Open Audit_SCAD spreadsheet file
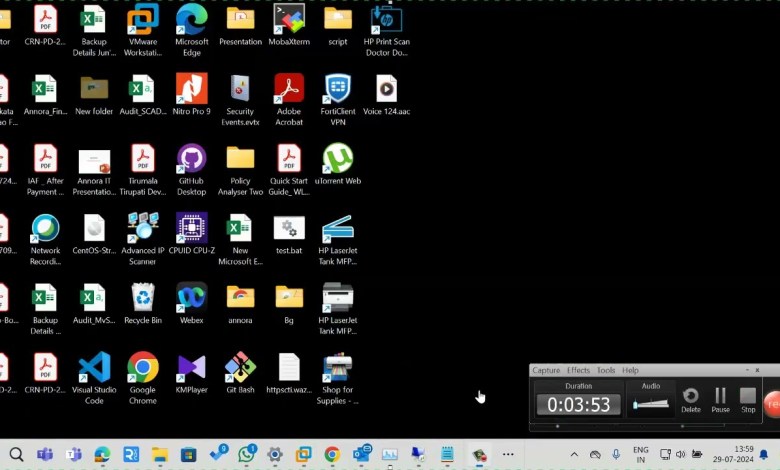The image size is (780, 470). (x=143, y=94)
